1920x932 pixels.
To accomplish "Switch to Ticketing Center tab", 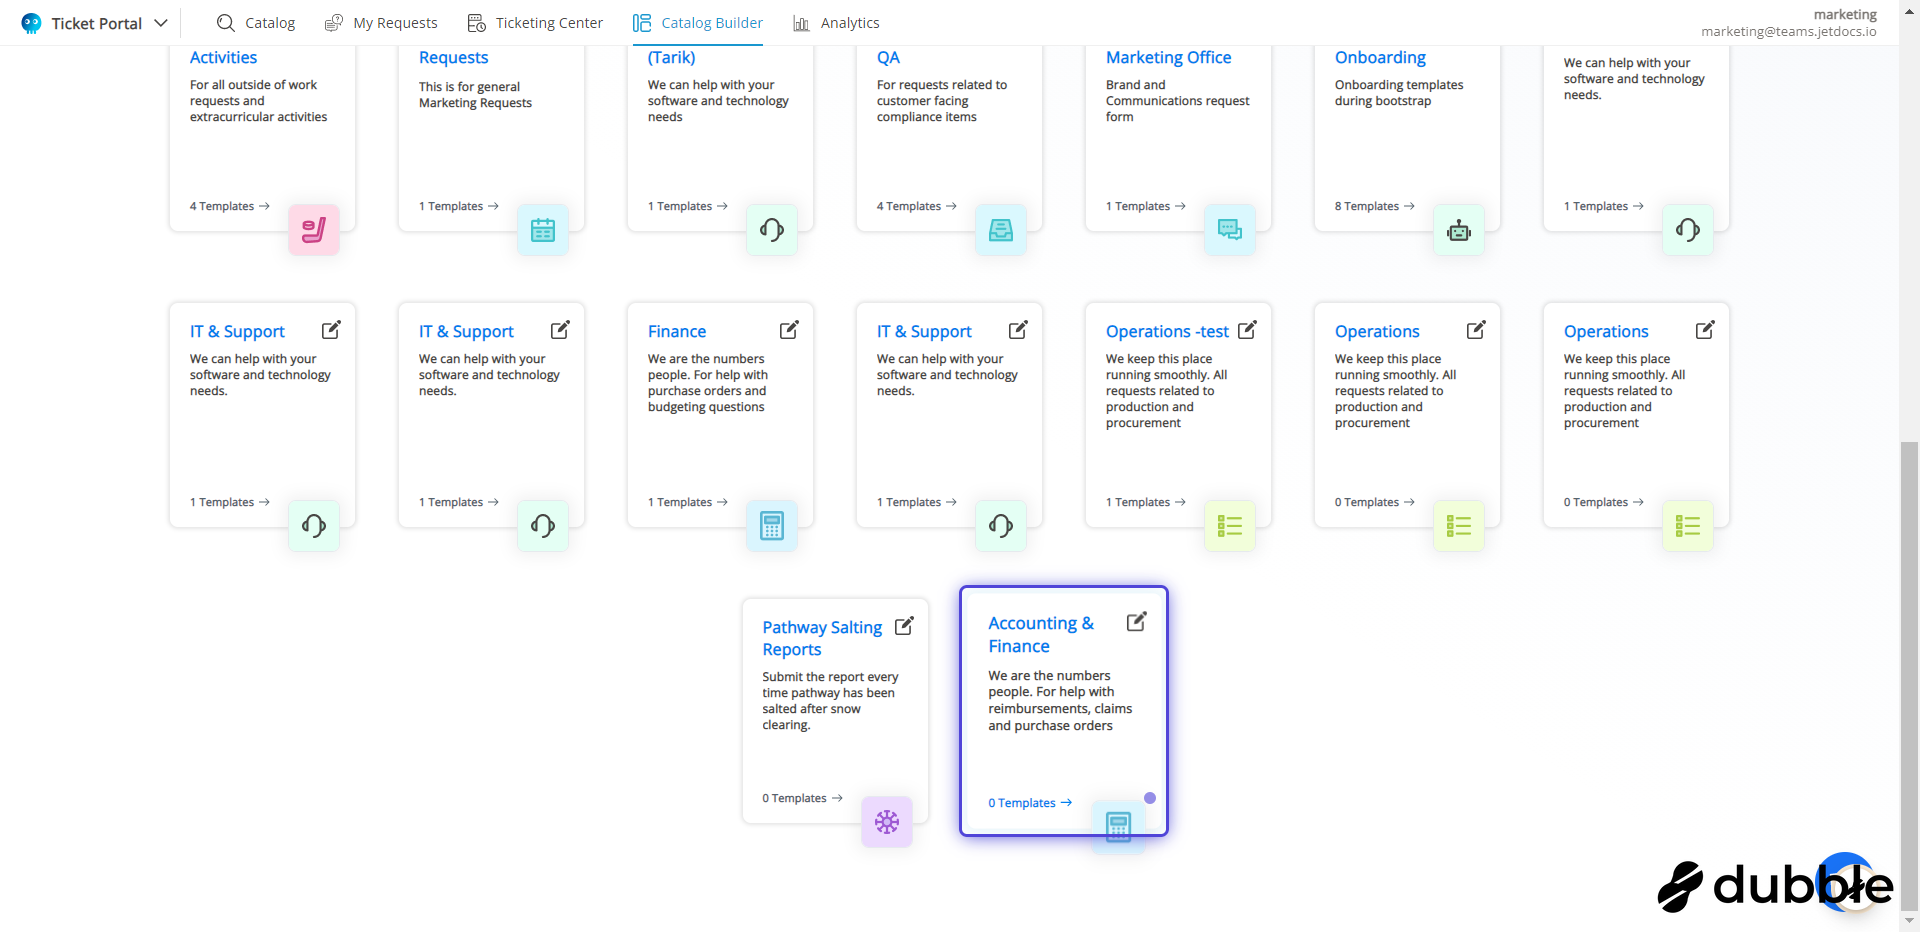I will point(535,23).
